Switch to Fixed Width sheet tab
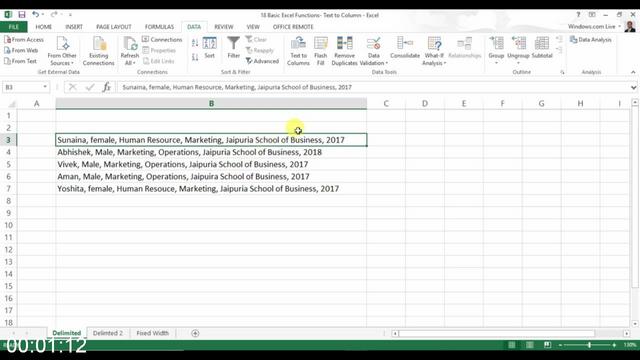640x360 pixels. [152, 333]
